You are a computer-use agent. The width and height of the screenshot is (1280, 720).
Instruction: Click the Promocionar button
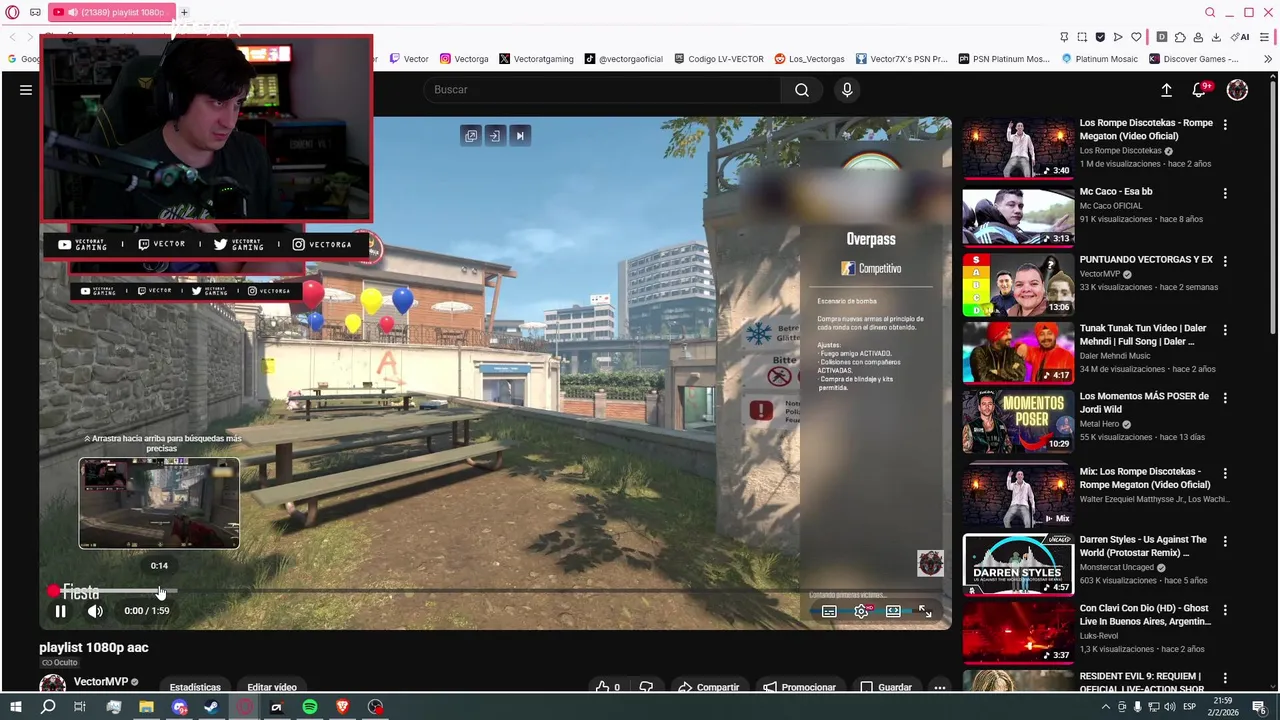799,687
